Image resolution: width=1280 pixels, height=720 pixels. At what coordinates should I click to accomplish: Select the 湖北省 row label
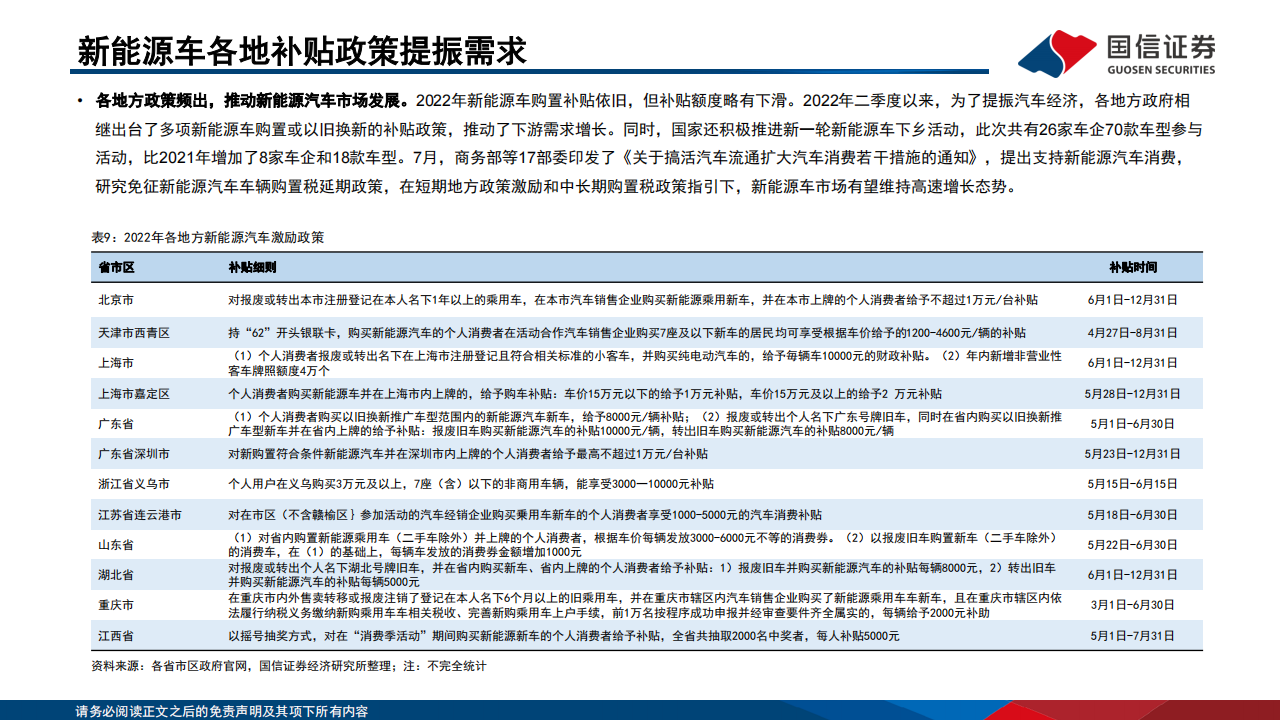click(117, 575)
